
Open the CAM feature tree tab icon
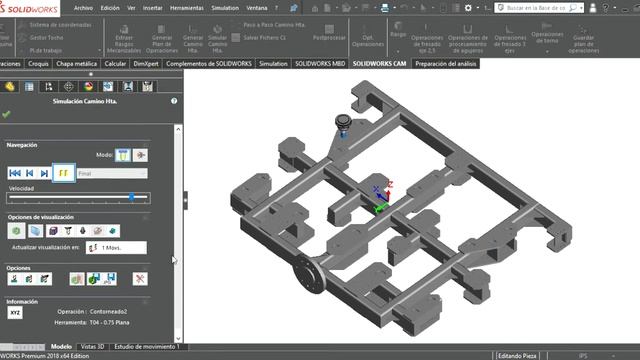[108, 87]
